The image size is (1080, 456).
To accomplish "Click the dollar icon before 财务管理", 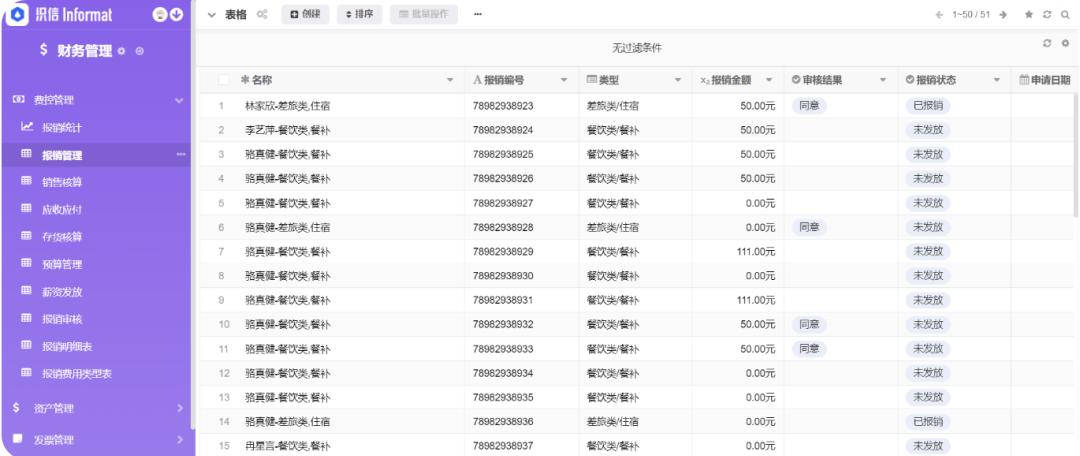I will tap(43, 50).
